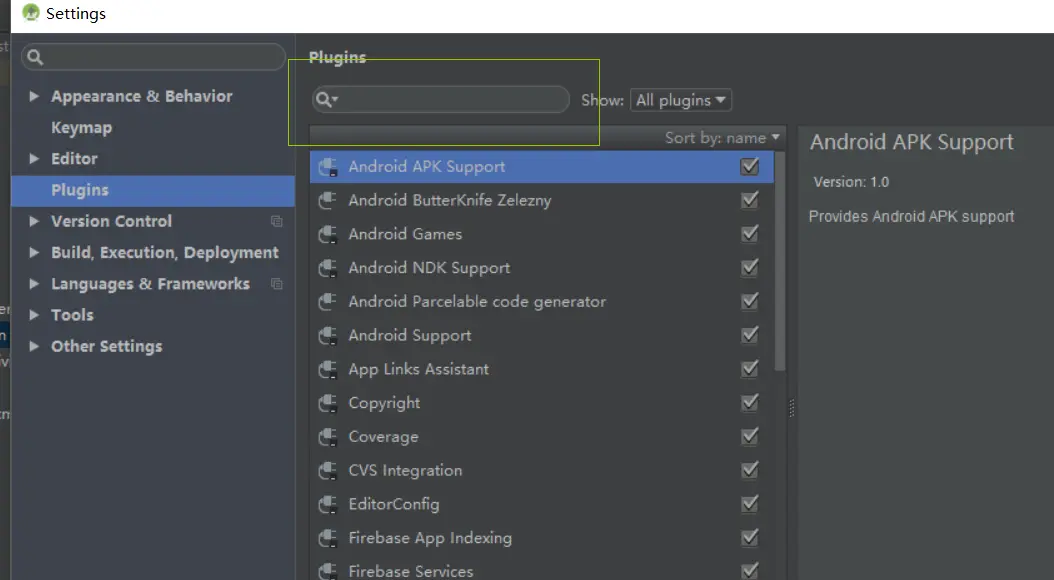Select the CVS Integration plugin row
Image resolution: width=1054 pixels, height=580 pixels.
click(x=542, y=470)
